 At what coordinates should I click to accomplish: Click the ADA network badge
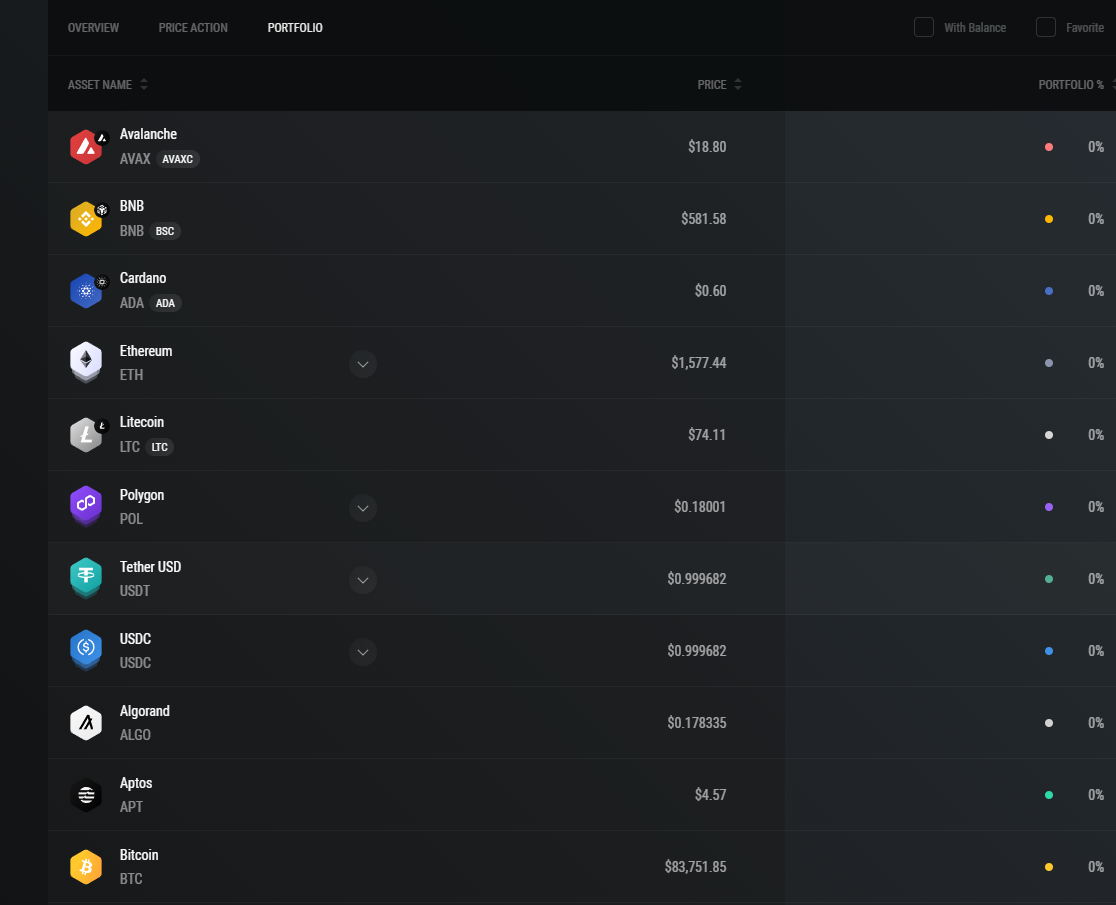pyautogui.click(x=166, y=303)
